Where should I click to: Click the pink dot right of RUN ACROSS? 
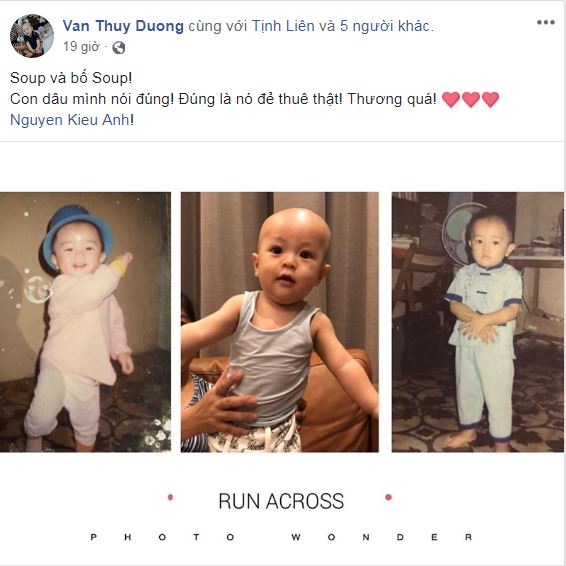tap(388, 497)
